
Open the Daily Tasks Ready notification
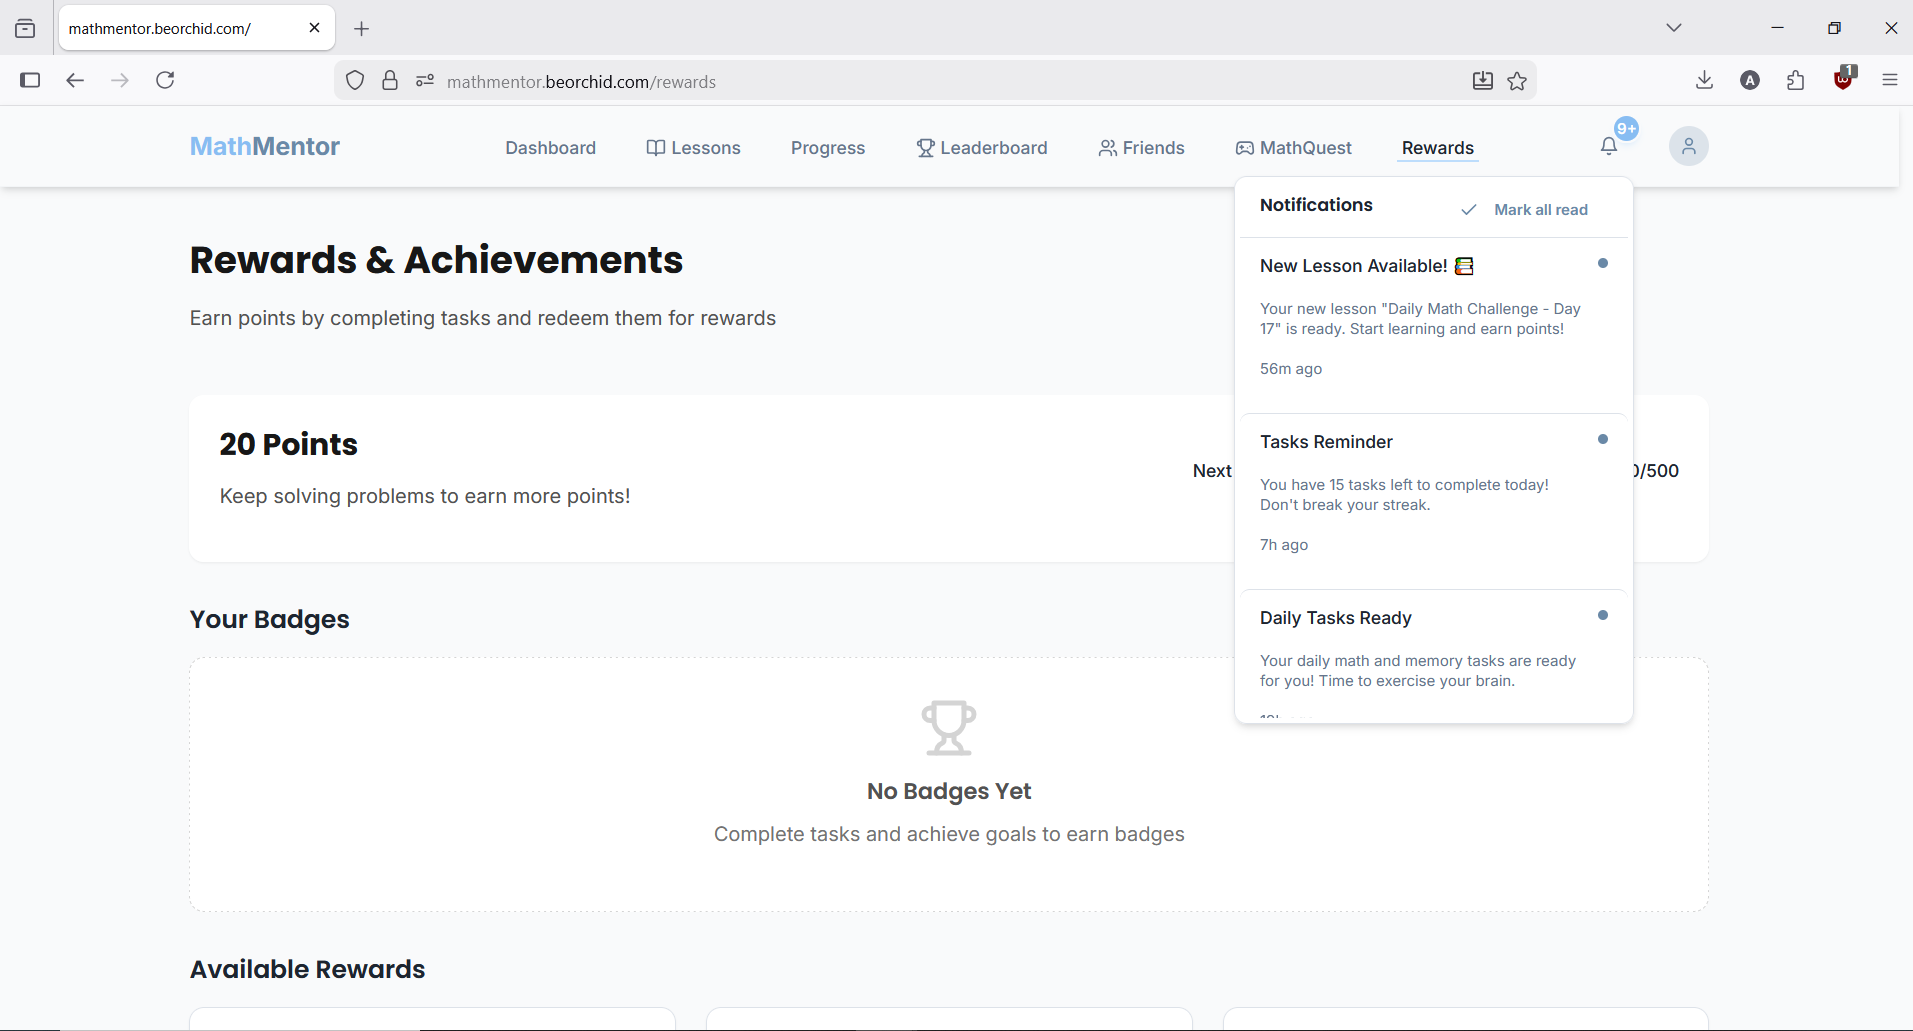[x=1433, y=656]
